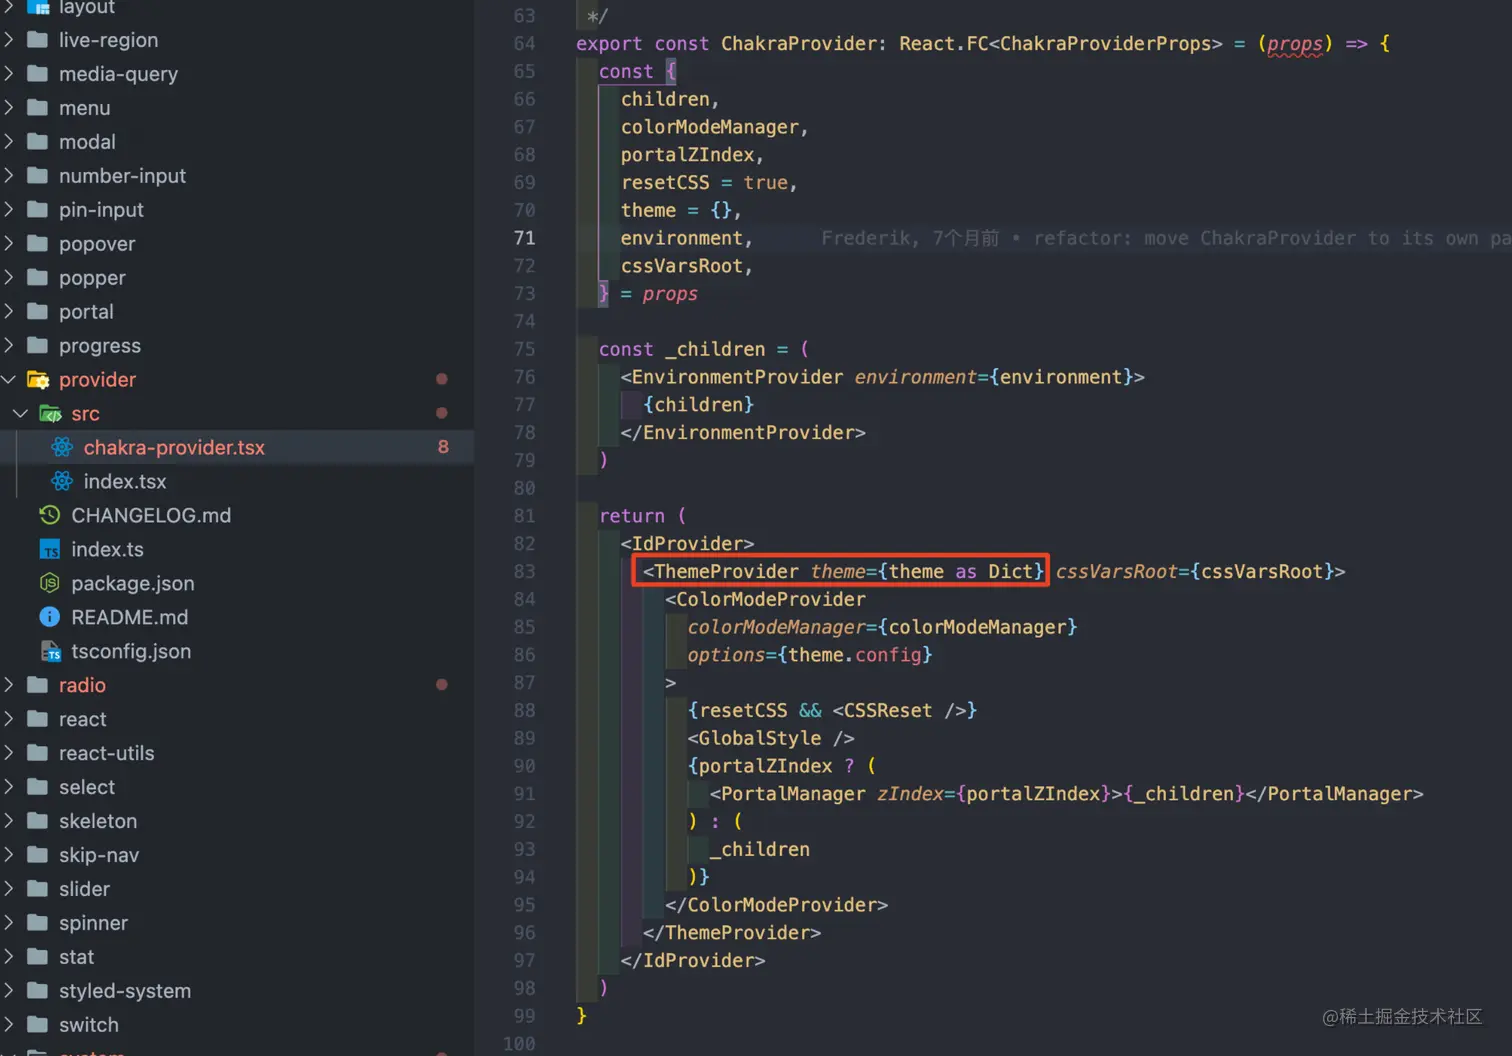Click "portalZIndex" on line 68
This screenshot has height=1056, width=1512.
688,155
